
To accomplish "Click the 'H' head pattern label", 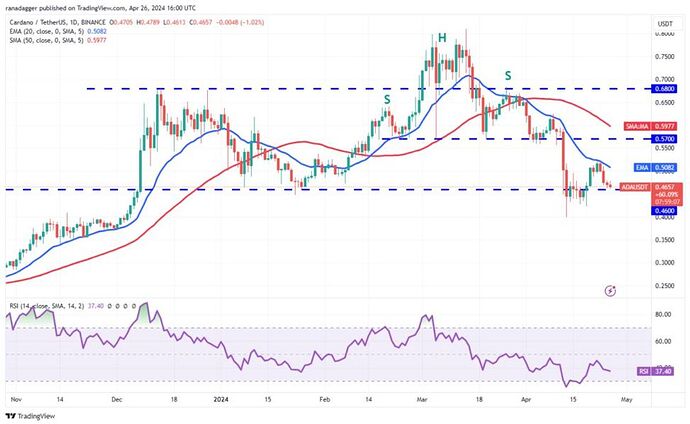I will tap(442, 38).
